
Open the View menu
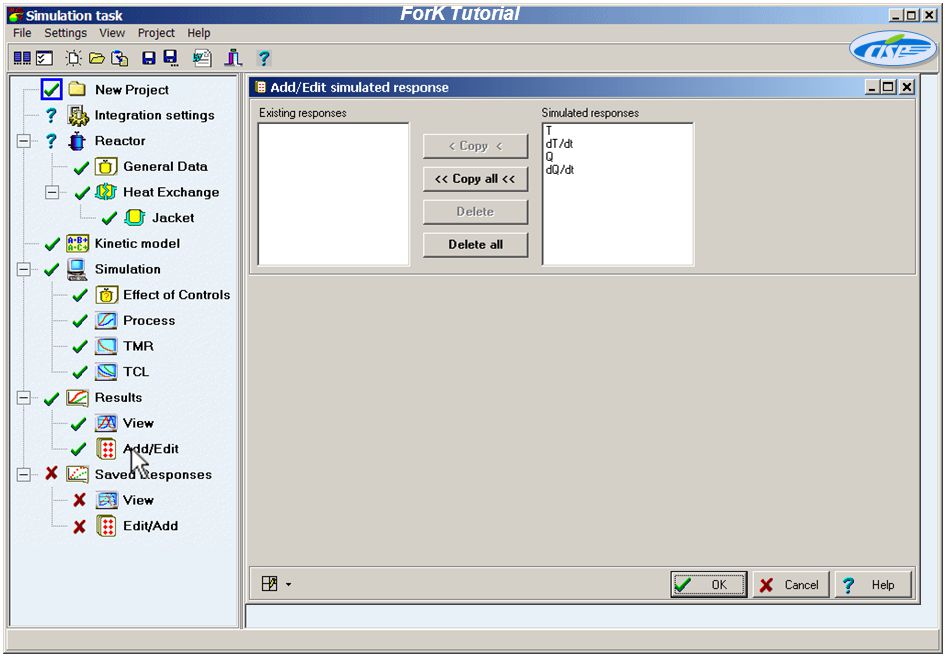[x=112, y=33]
